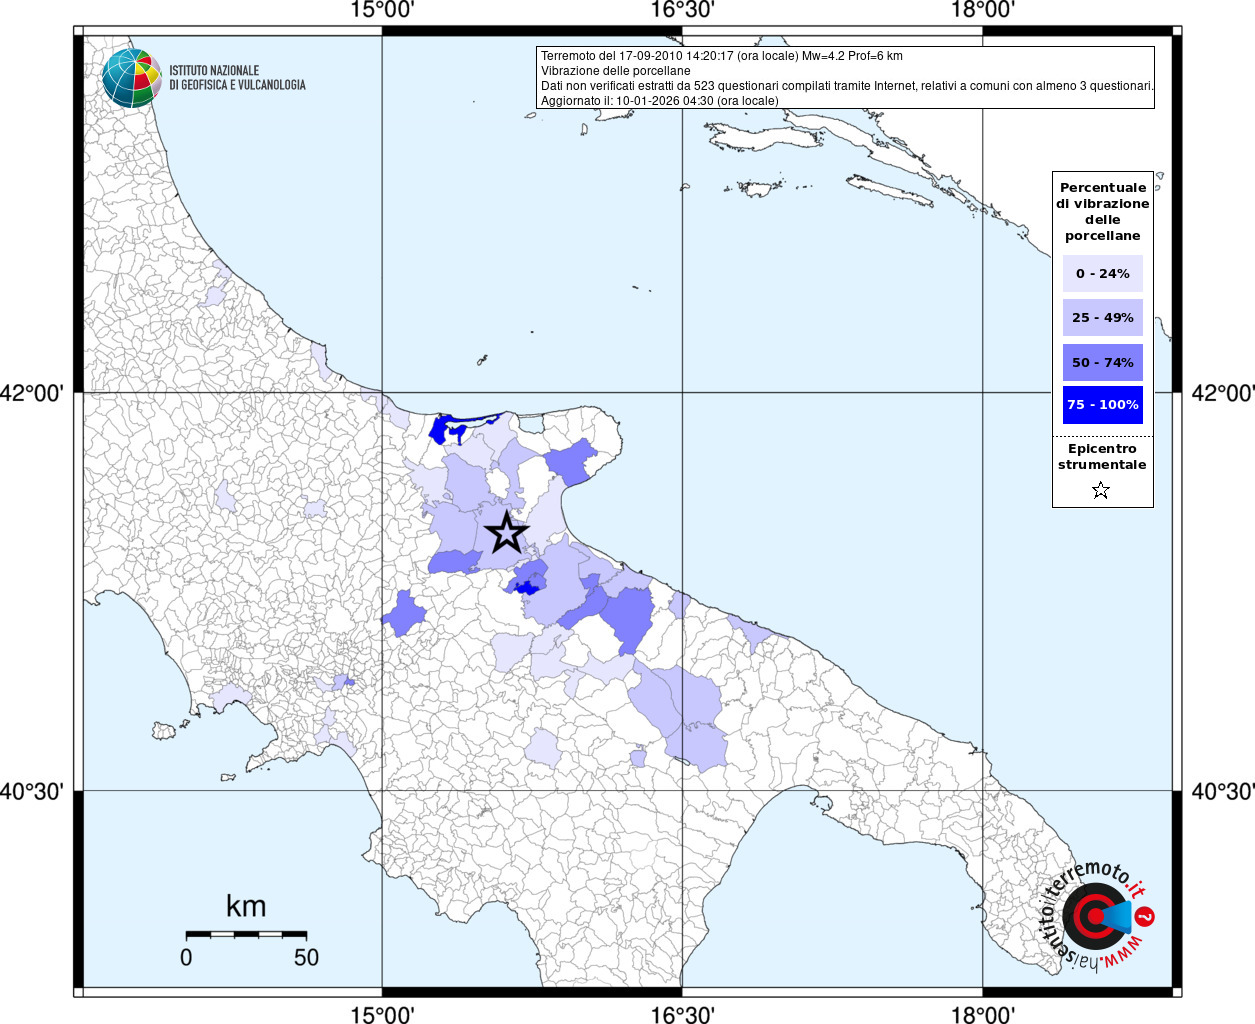Click the 'Percentuale di vibrazione delle porcellane' legend title
The height and width of the screenshot is (1024, 1255).
click(x=1103, y=211)
